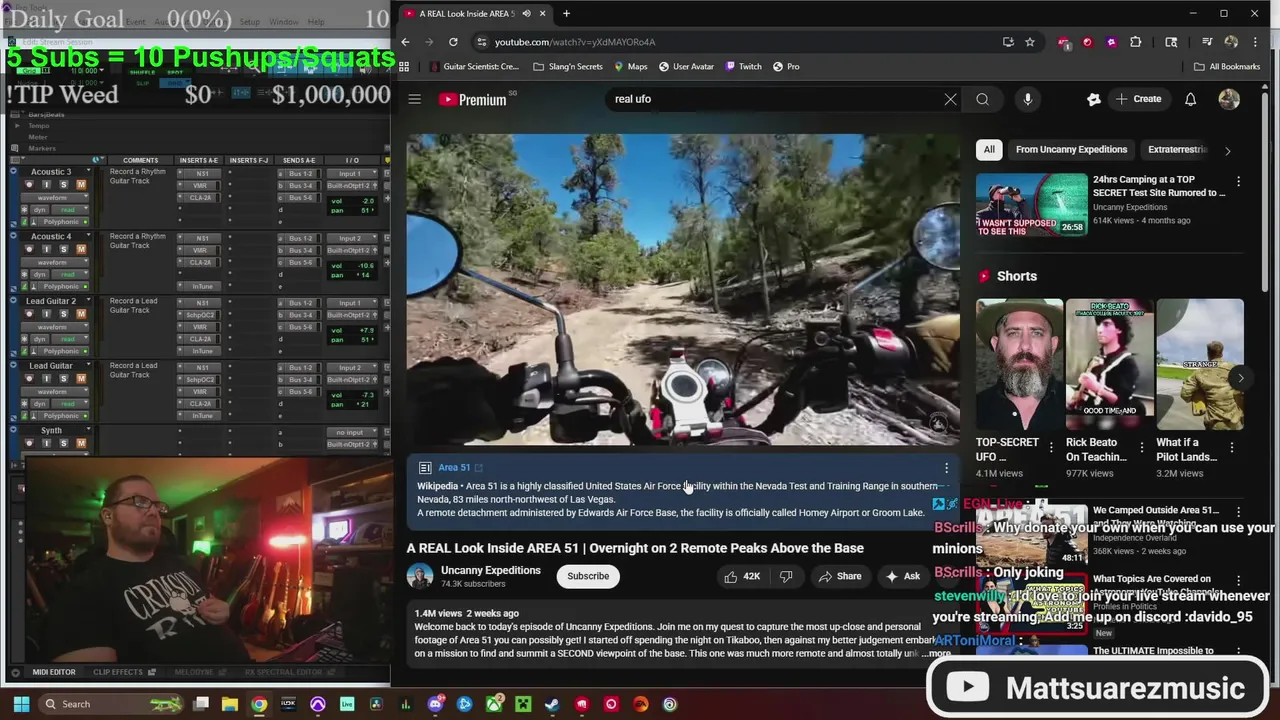Bookmark this page with the star icon
This screenshot has width=1280, height=720.
(1030, 42)
